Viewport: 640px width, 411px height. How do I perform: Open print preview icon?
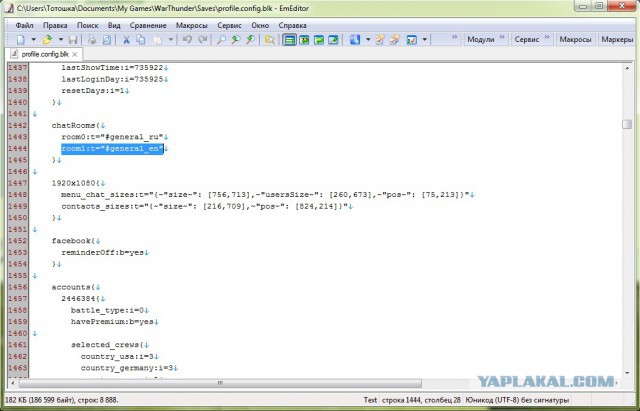[x=107, y=40]
